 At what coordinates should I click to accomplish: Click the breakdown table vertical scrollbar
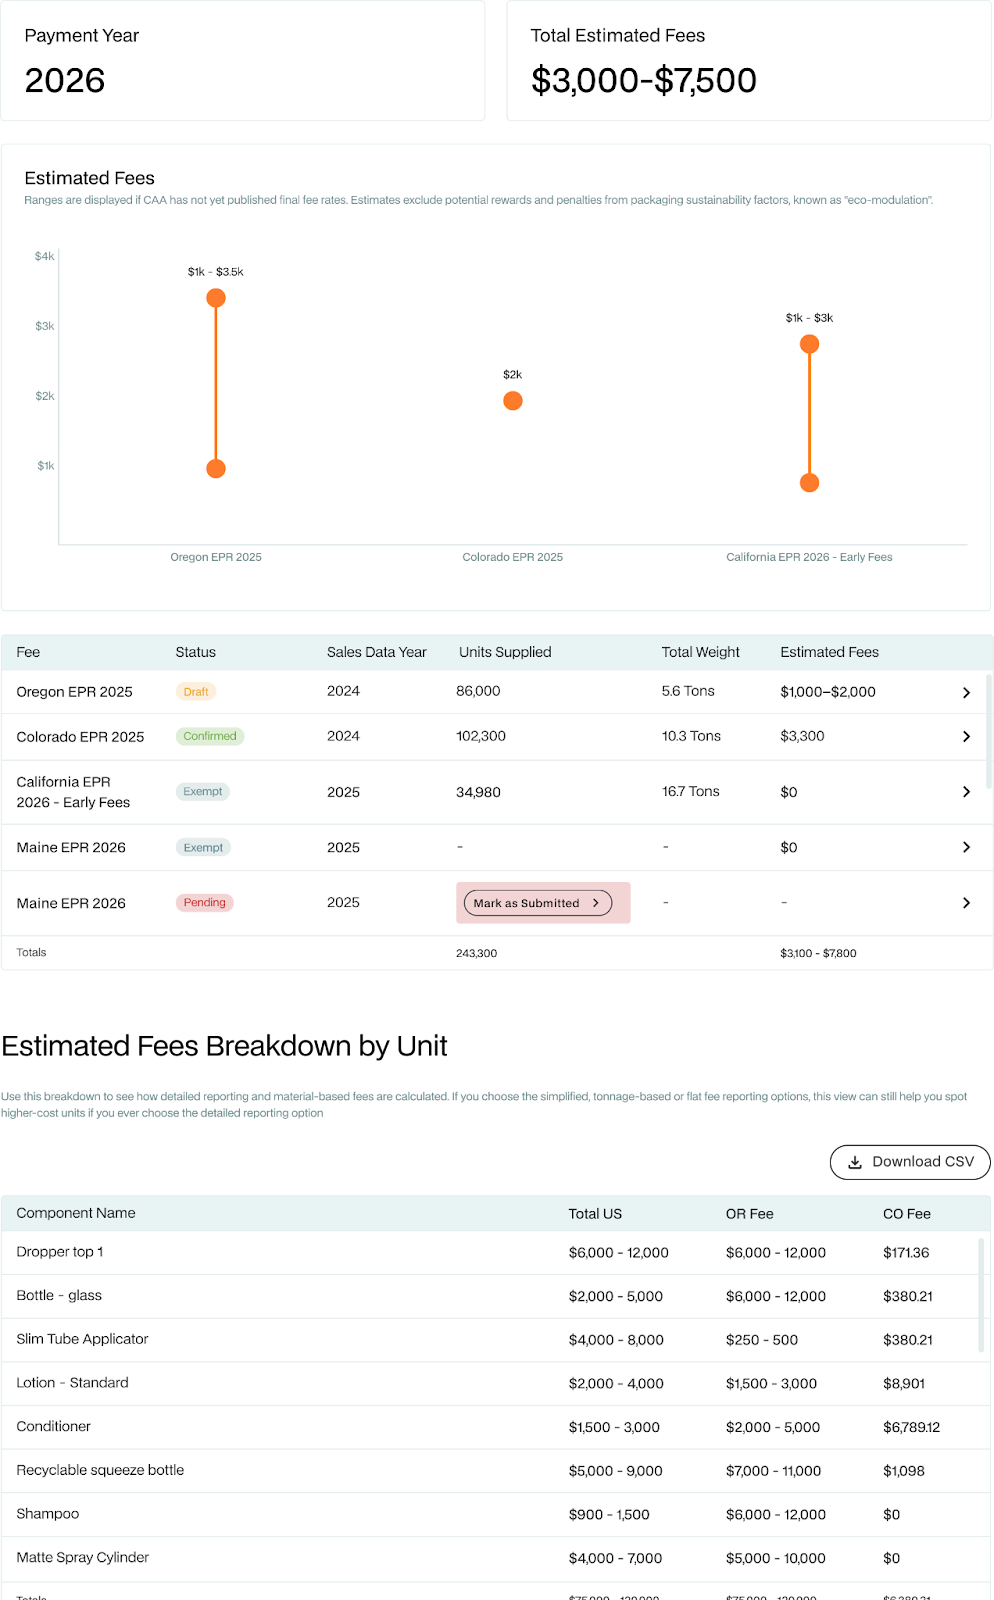click(x=981, y=1295)
